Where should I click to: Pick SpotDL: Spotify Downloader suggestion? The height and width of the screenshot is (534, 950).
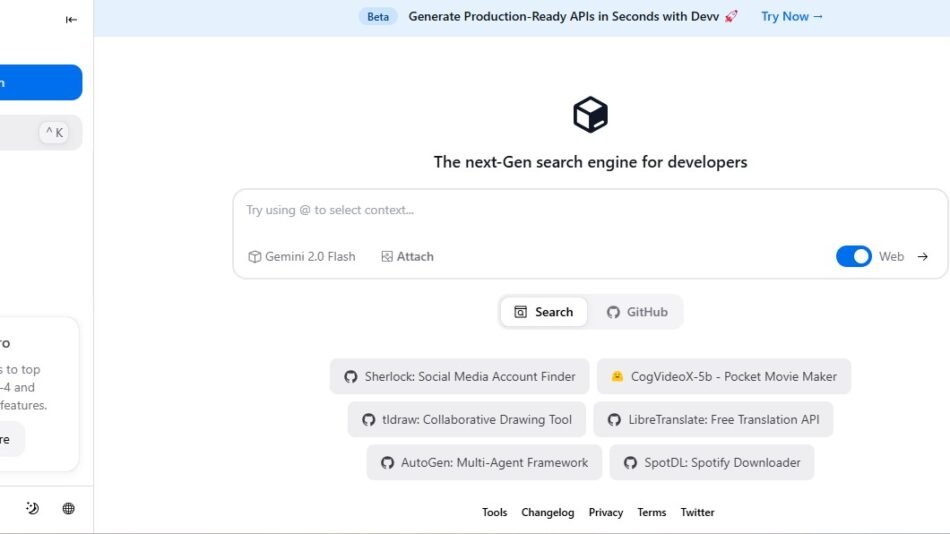(x=712, y=463)
